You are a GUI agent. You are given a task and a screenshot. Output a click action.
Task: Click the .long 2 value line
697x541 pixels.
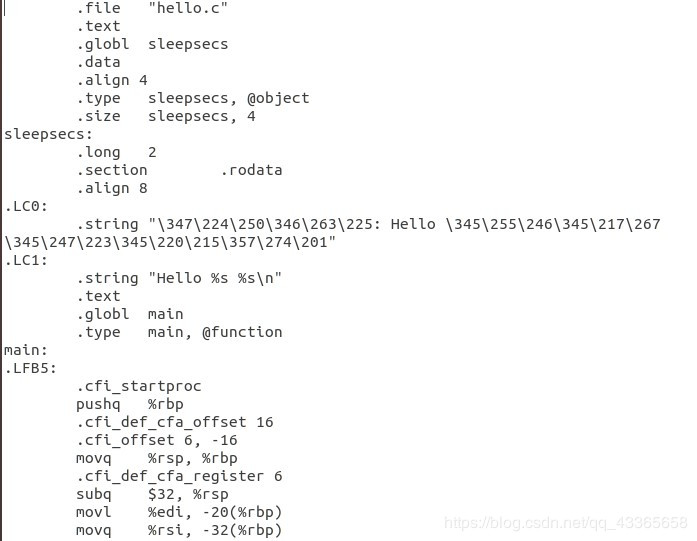click(116, 152)
